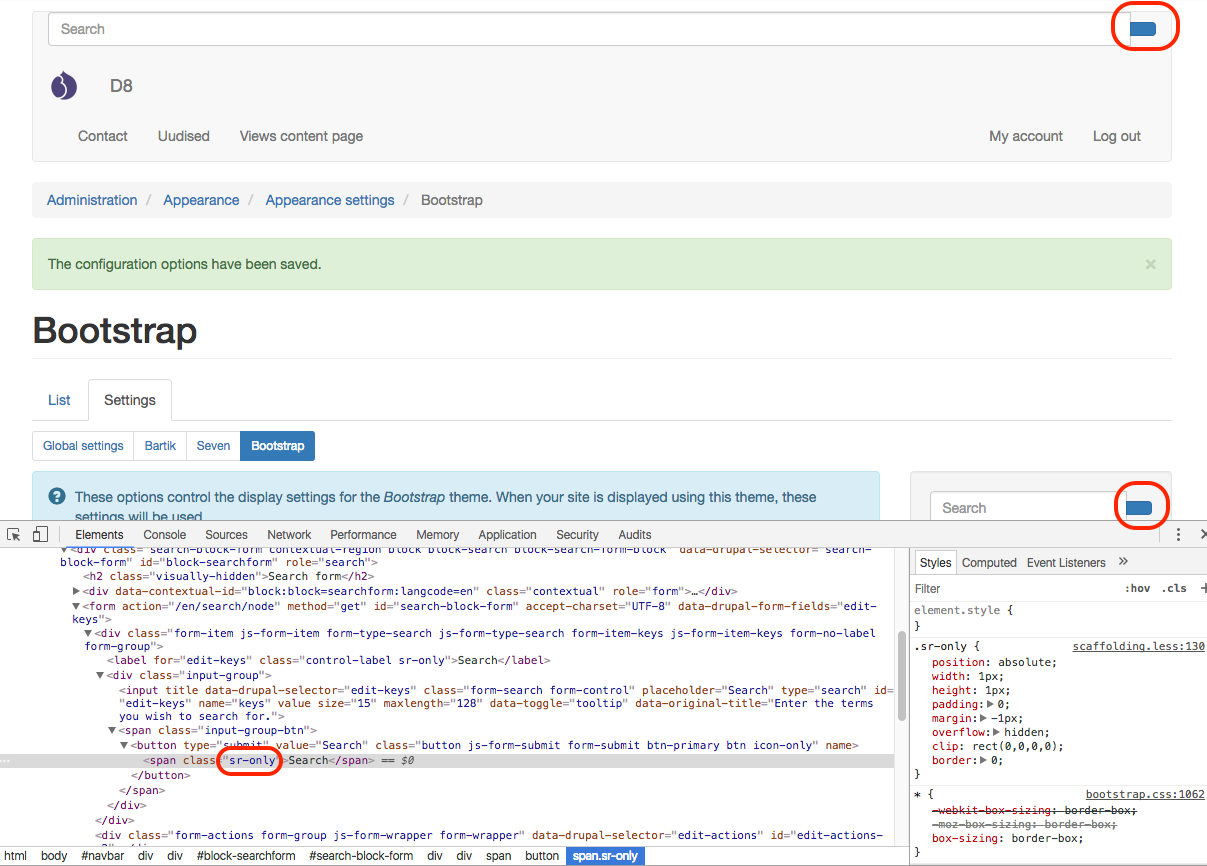Click the Drupal drop logo

click(64, 86)
